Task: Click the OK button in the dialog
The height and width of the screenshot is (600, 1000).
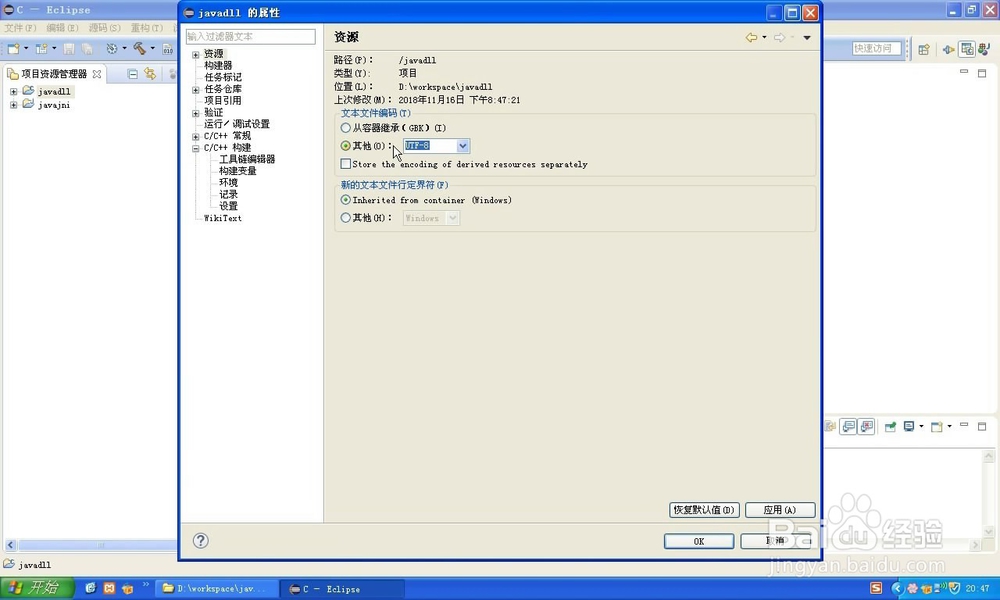Action: [698, 541]
